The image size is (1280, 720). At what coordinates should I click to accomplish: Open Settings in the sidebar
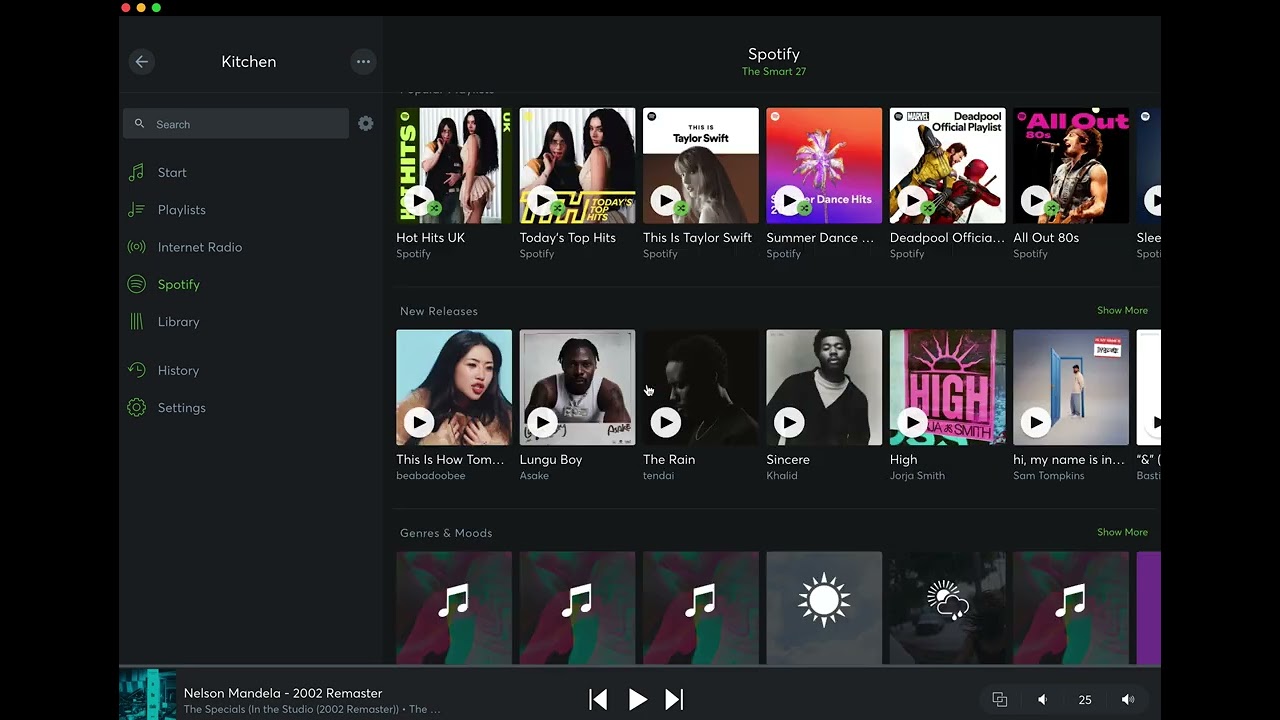[181, 408]
